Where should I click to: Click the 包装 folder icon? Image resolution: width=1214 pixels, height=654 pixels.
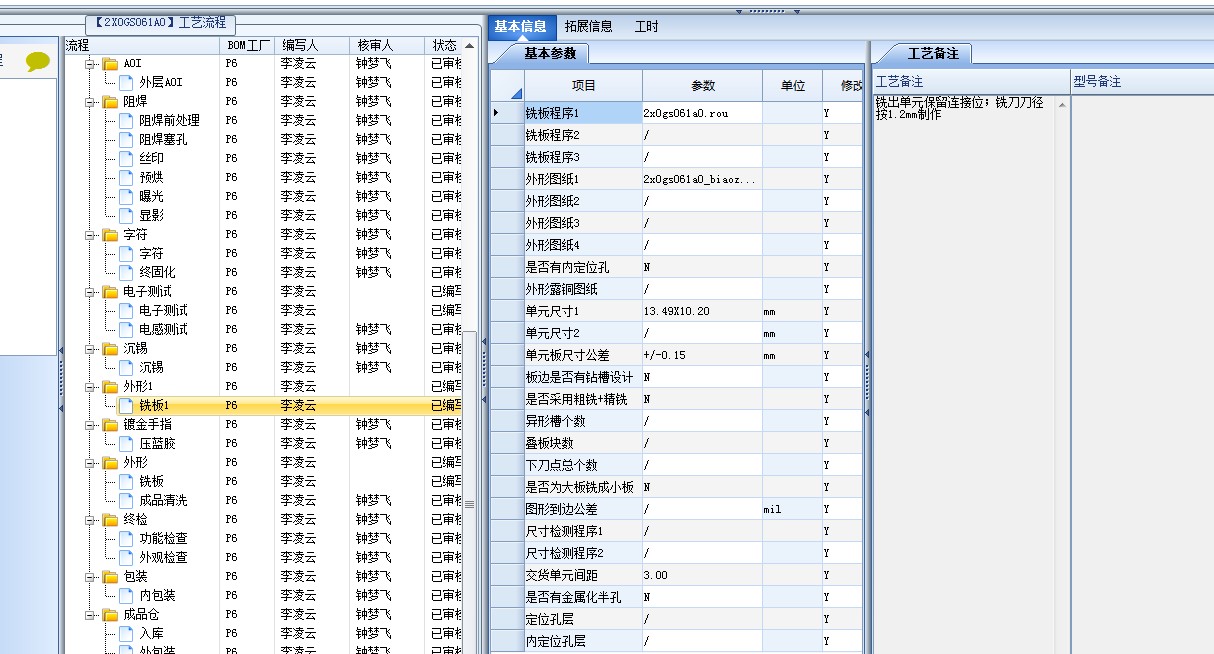[110, 577]
